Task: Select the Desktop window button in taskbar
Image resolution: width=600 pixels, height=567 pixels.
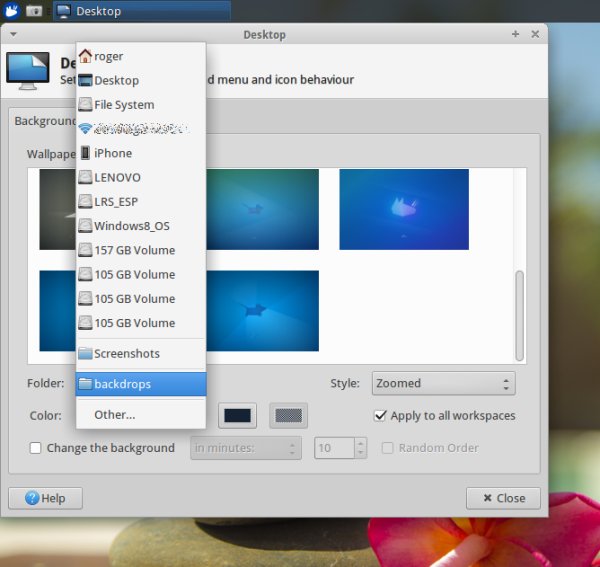Action: tap(142, 11)
